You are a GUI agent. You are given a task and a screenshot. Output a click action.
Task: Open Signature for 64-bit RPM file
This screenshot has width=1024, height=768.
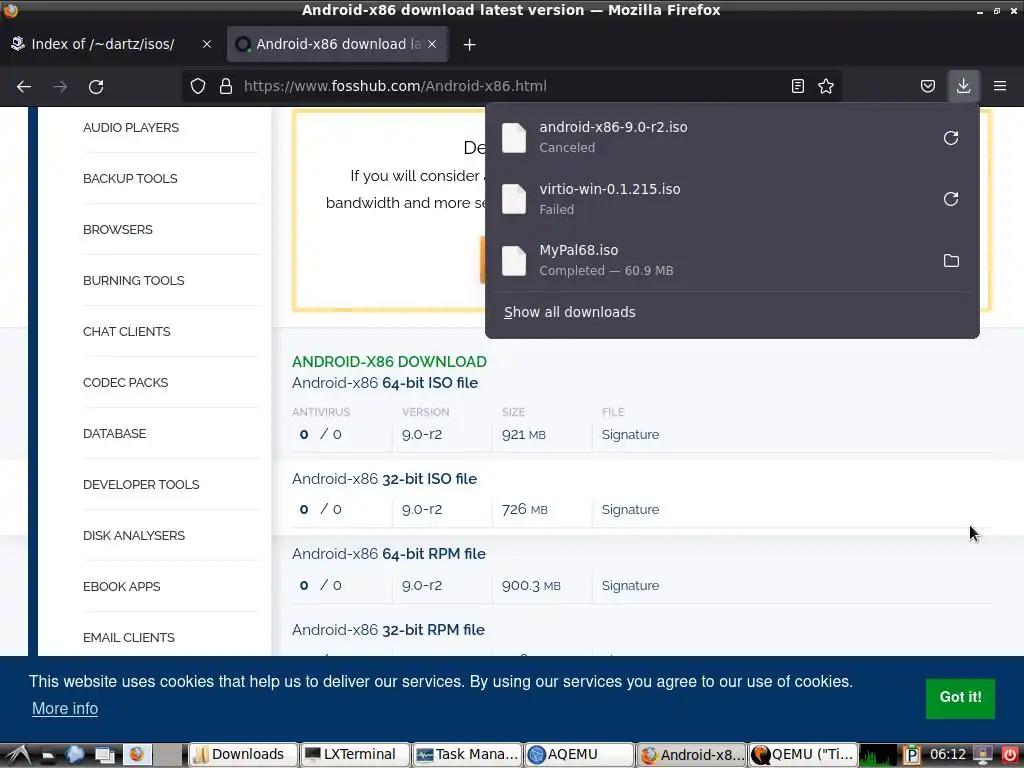(x=630, y=585)
